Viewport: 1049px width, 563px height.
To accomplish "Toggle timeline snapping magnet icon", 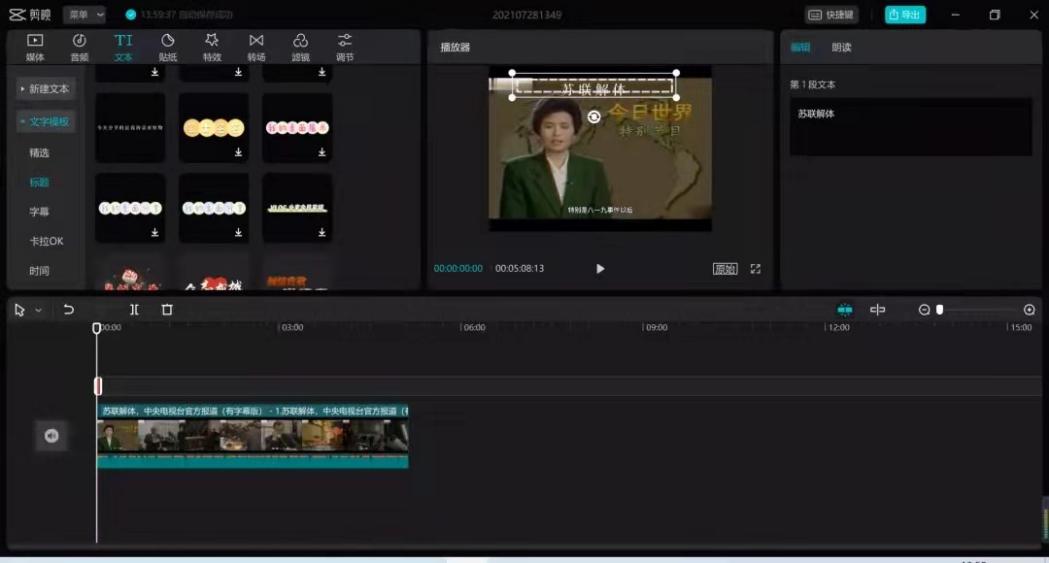I will pos(845,310).
